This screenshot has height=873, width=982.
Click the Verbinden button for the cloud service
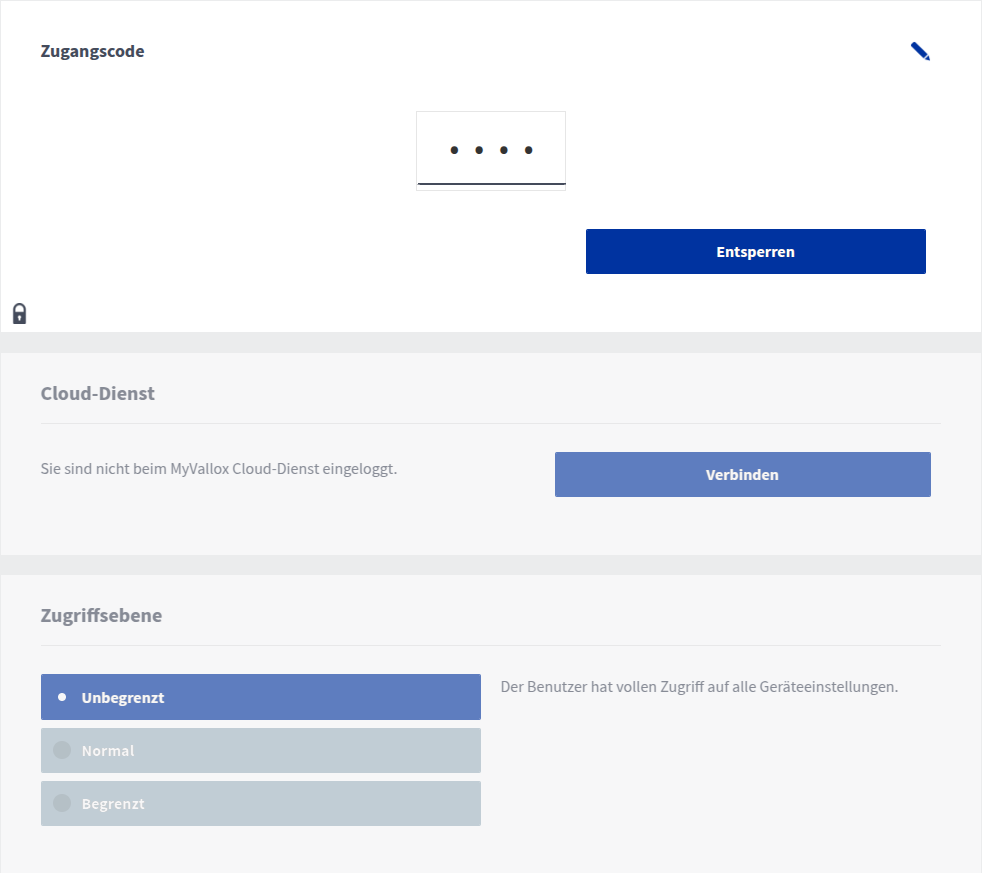click(x=742, y=475)
